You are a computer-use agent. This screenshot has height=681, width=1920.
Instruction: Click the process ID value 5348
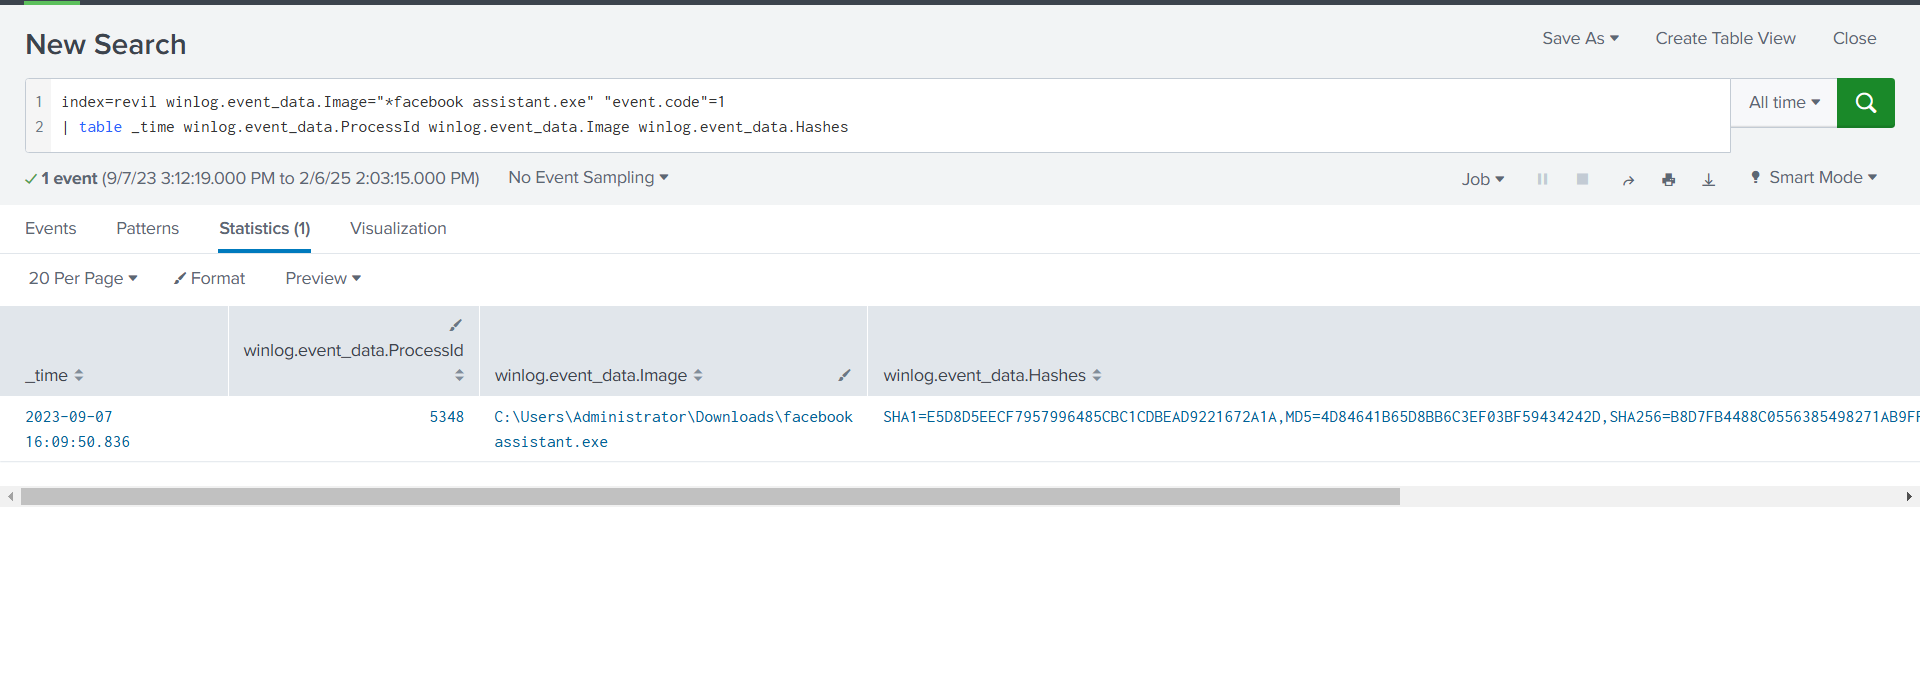(446, 417)
